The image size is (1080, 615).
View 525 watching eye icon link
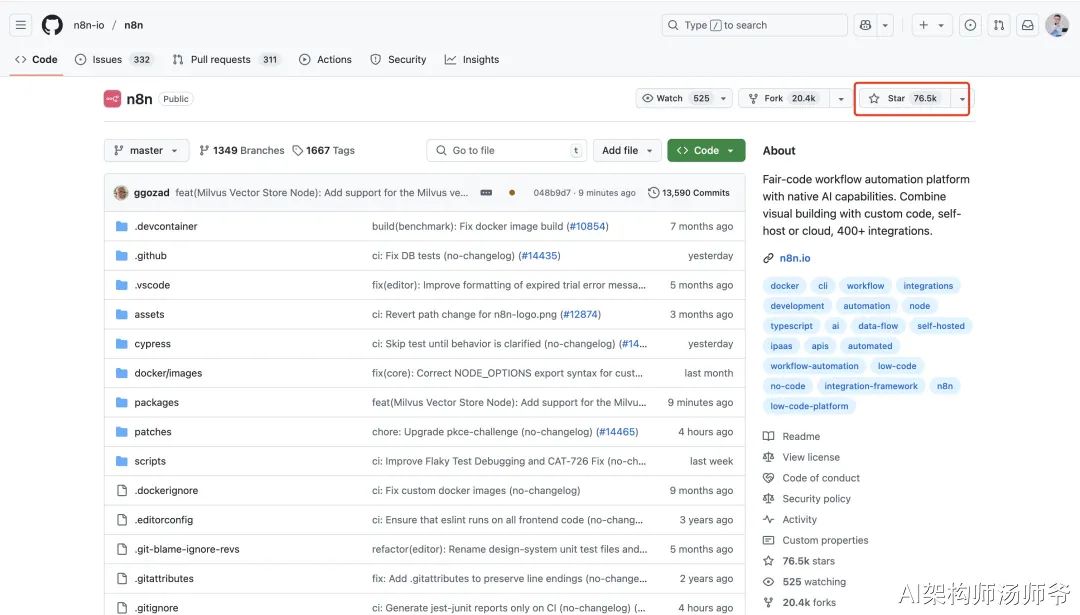769,582
